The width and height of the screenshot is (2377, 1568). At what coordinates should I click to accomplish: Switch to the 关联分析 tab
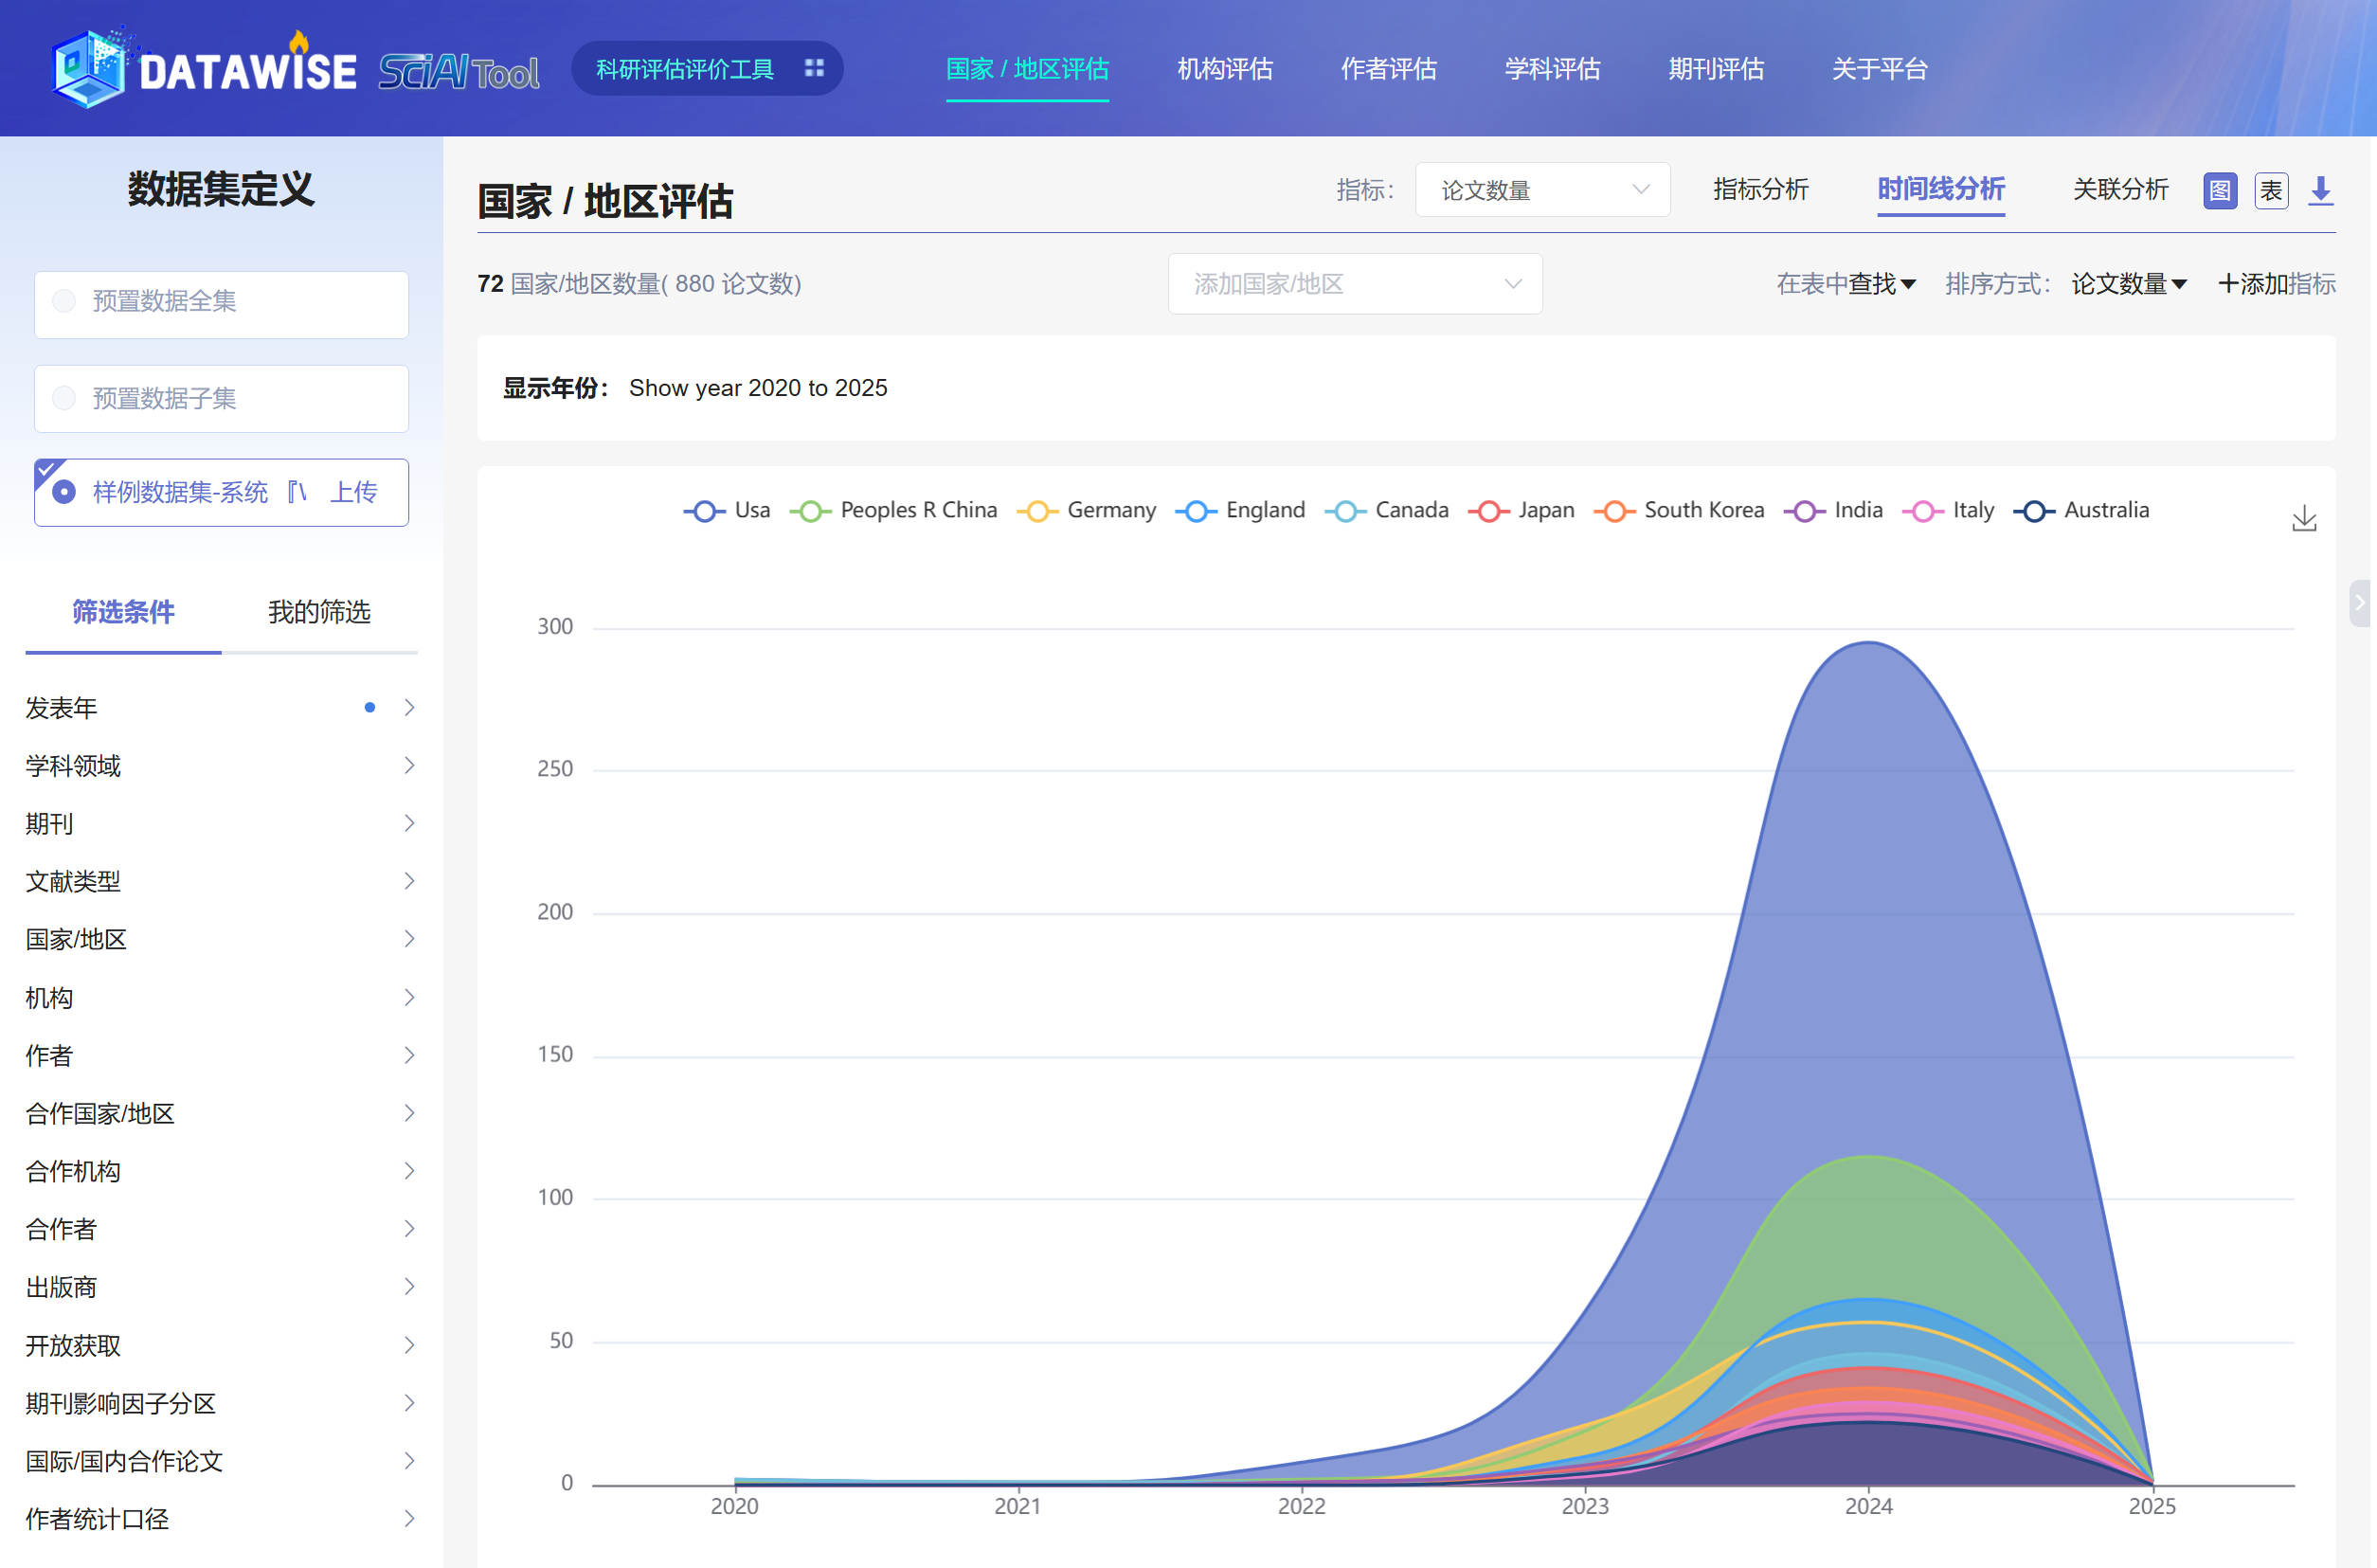tap(2119, 189)
